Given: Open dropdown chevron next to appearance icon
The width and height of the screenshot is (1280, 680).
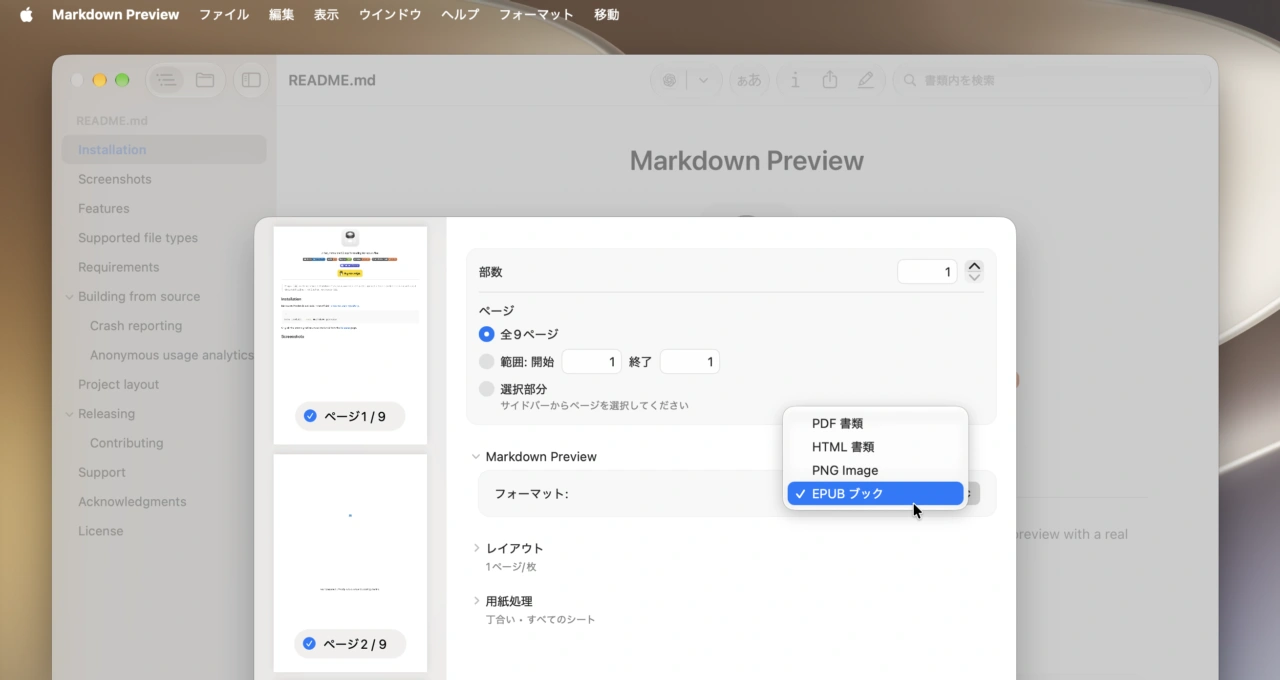Looking at the screenshot, I should [x=703, y=80].
